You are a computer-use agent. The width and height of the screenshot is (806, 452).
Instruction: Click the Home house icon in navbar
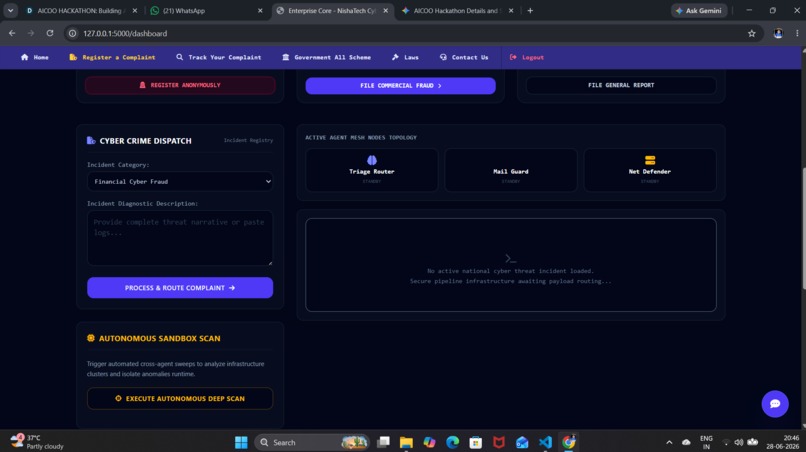(x=25, y=57)
